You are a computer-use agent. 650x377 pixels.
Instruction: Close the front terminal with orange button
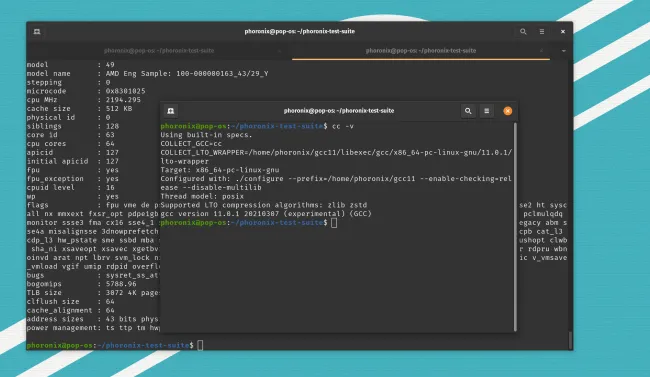(507, 111)
